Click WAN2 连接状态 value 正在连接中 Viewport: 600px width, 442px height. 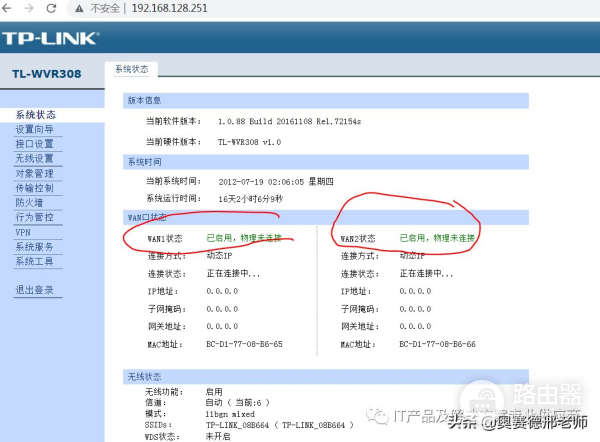426,274
